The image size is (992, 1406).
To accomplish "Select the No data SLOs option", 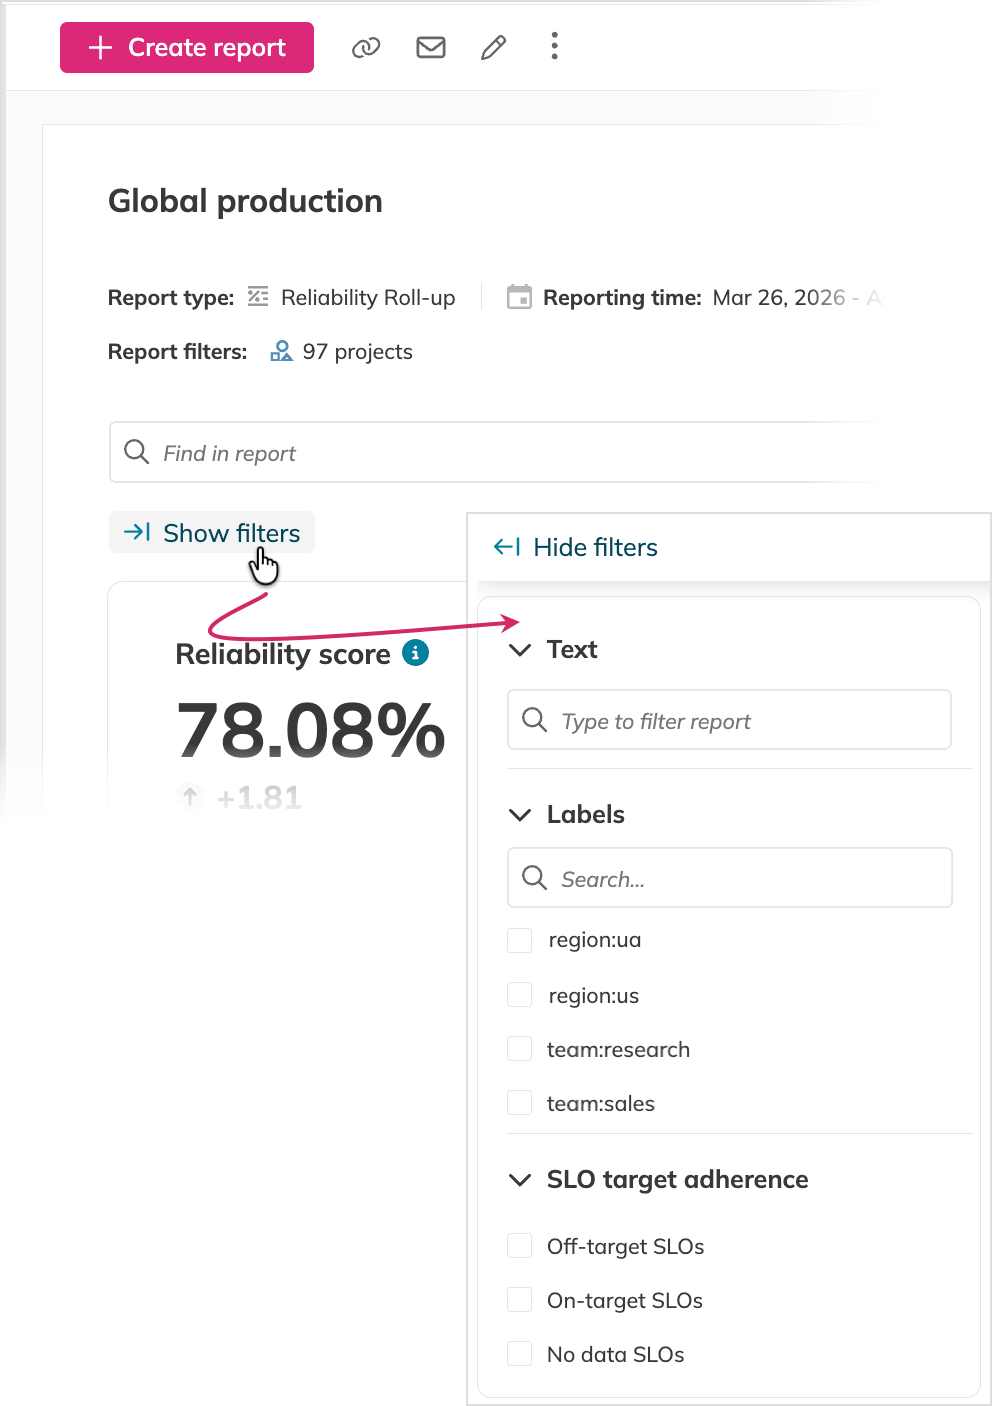I will (x=519, y=1353).
